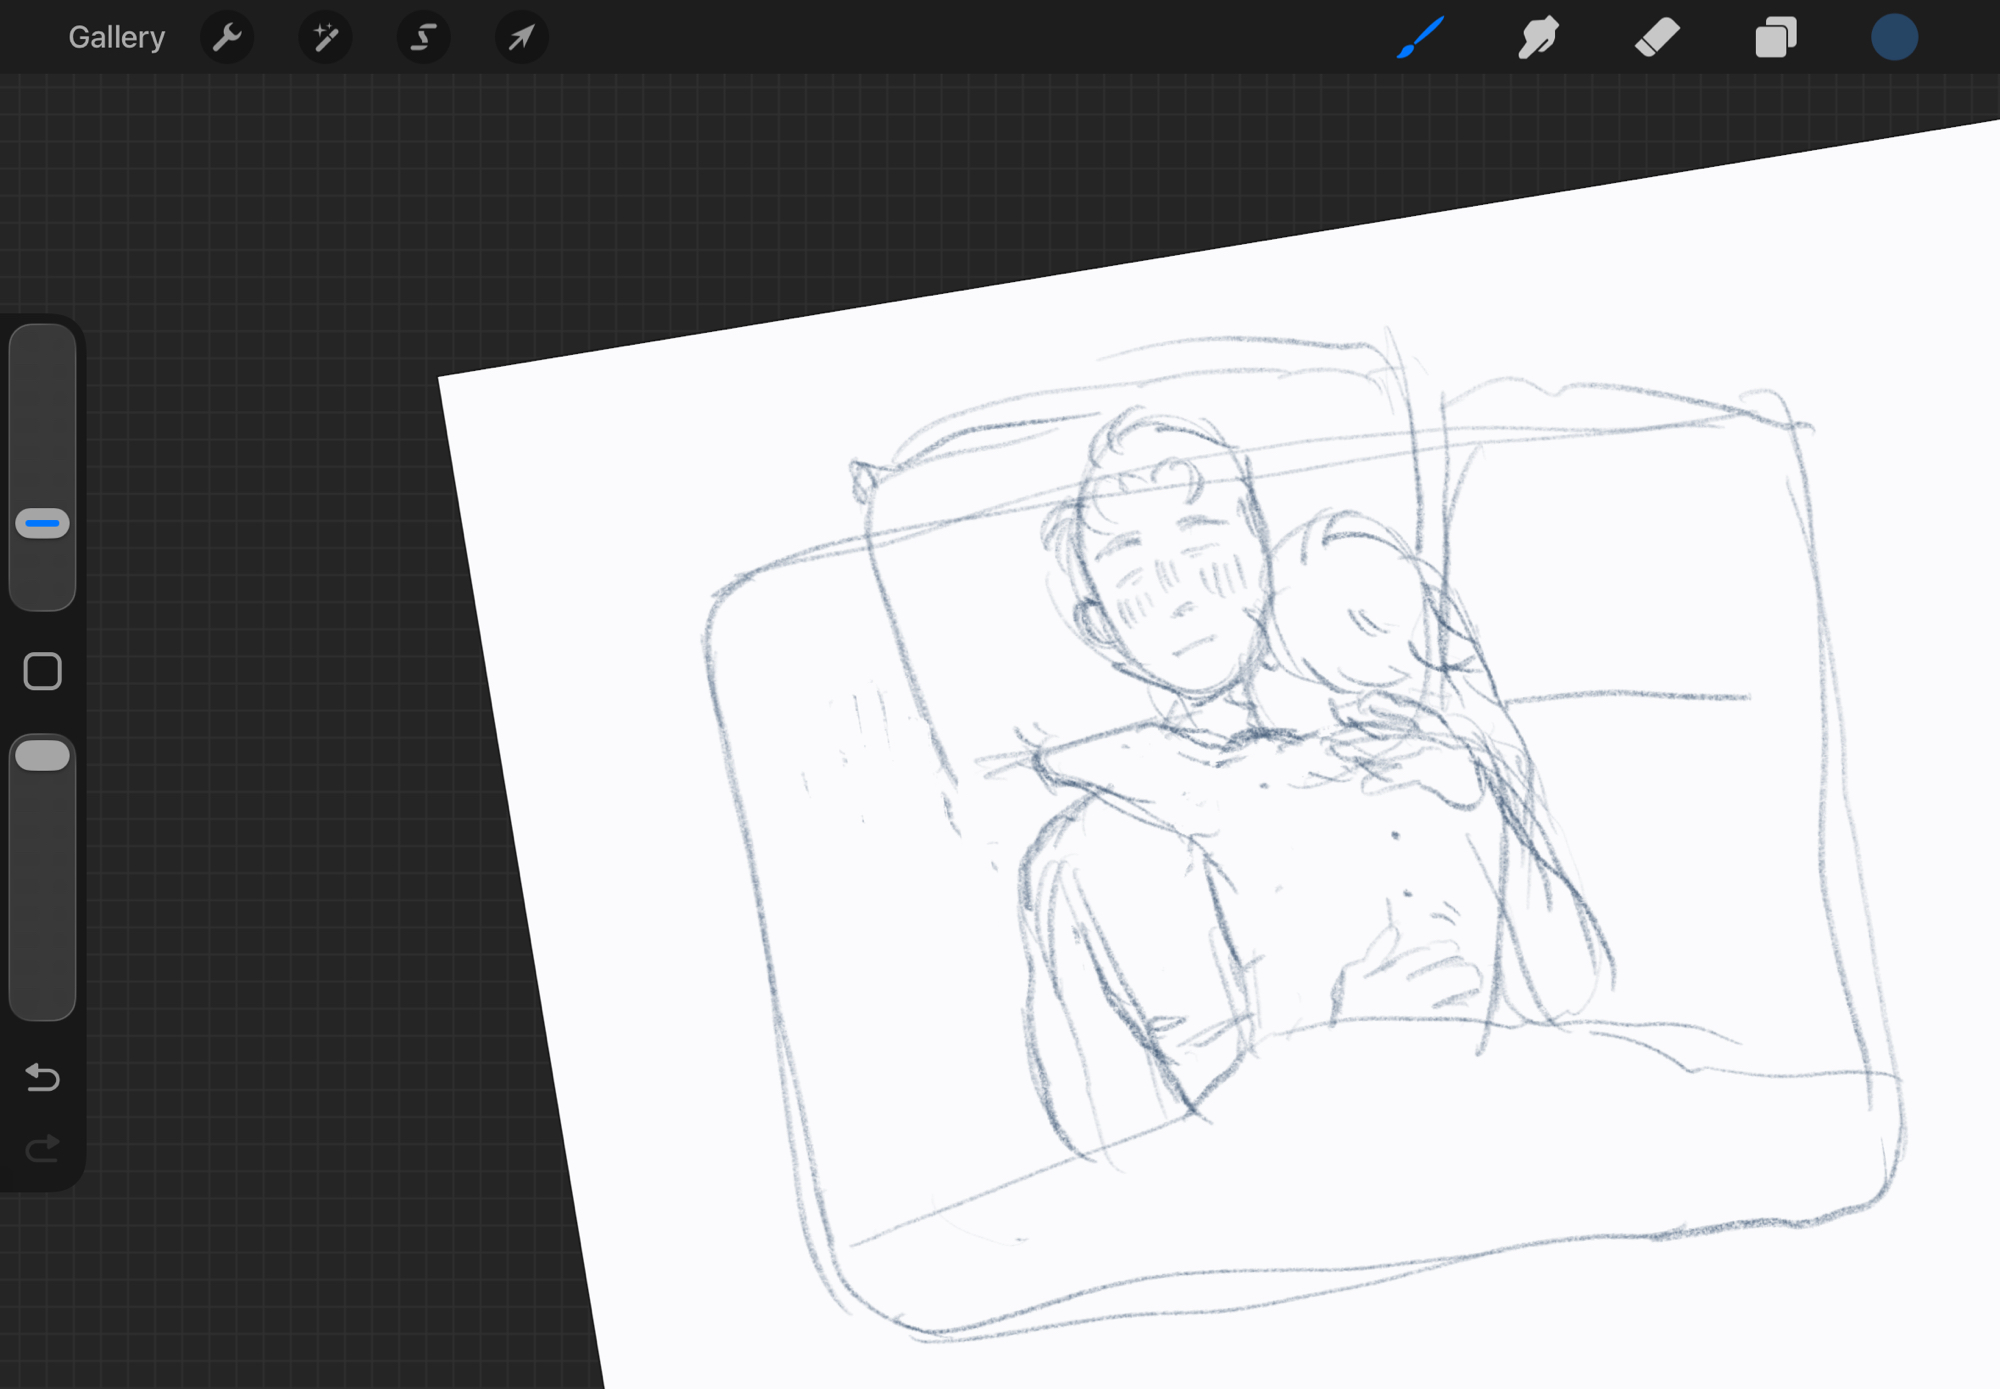
Task: Undo the last stroke
Action: [43, 1077]
